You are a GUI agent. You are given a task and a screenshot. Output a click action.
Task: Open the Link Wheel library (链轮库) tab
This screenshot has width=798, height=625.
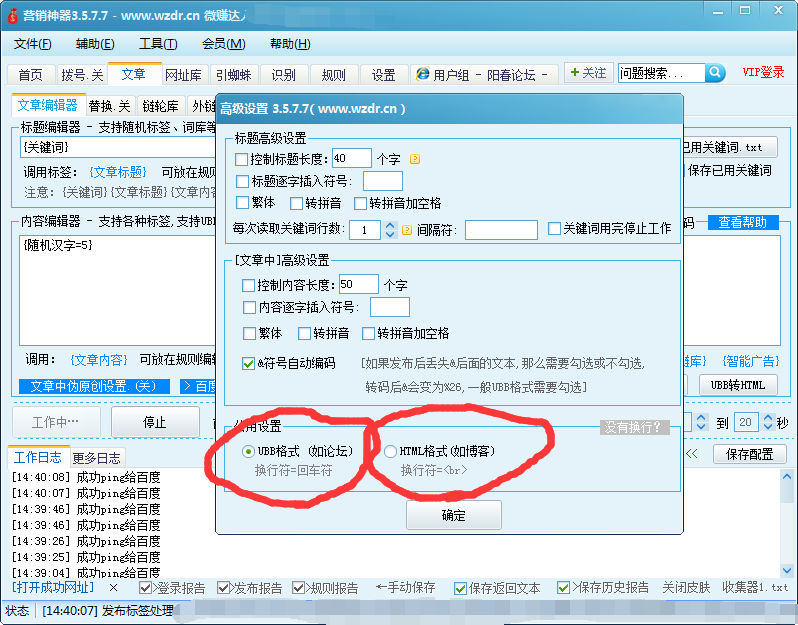pos(160,106)
